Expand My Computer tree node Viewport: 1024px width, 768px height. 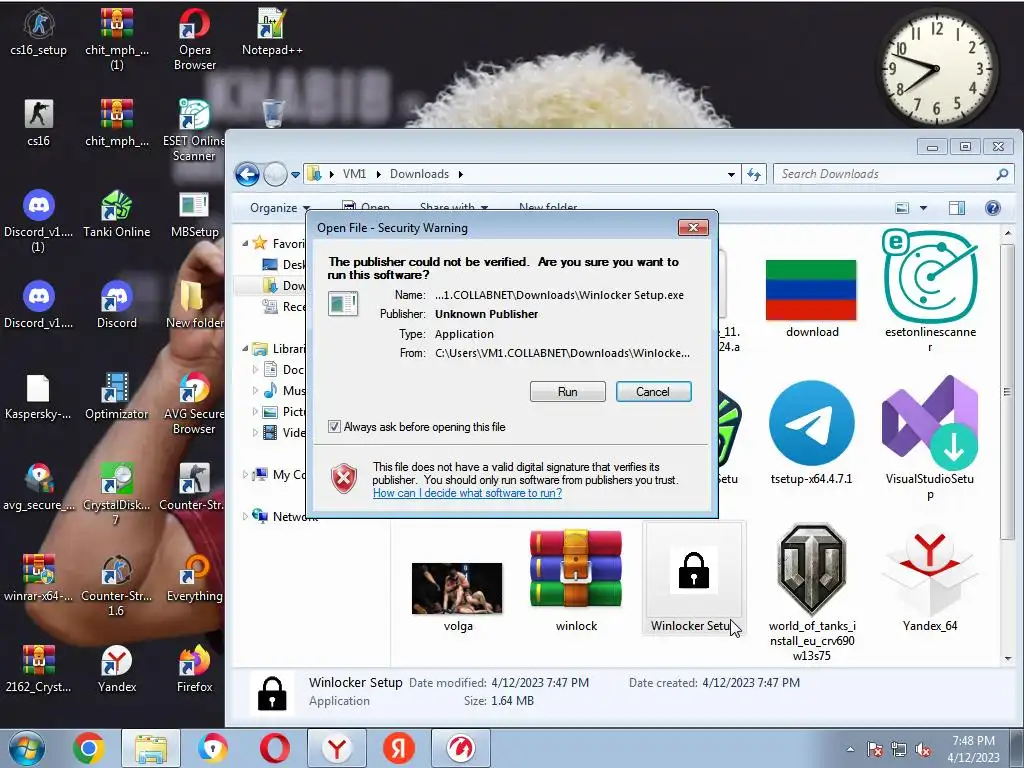[245, 475]
